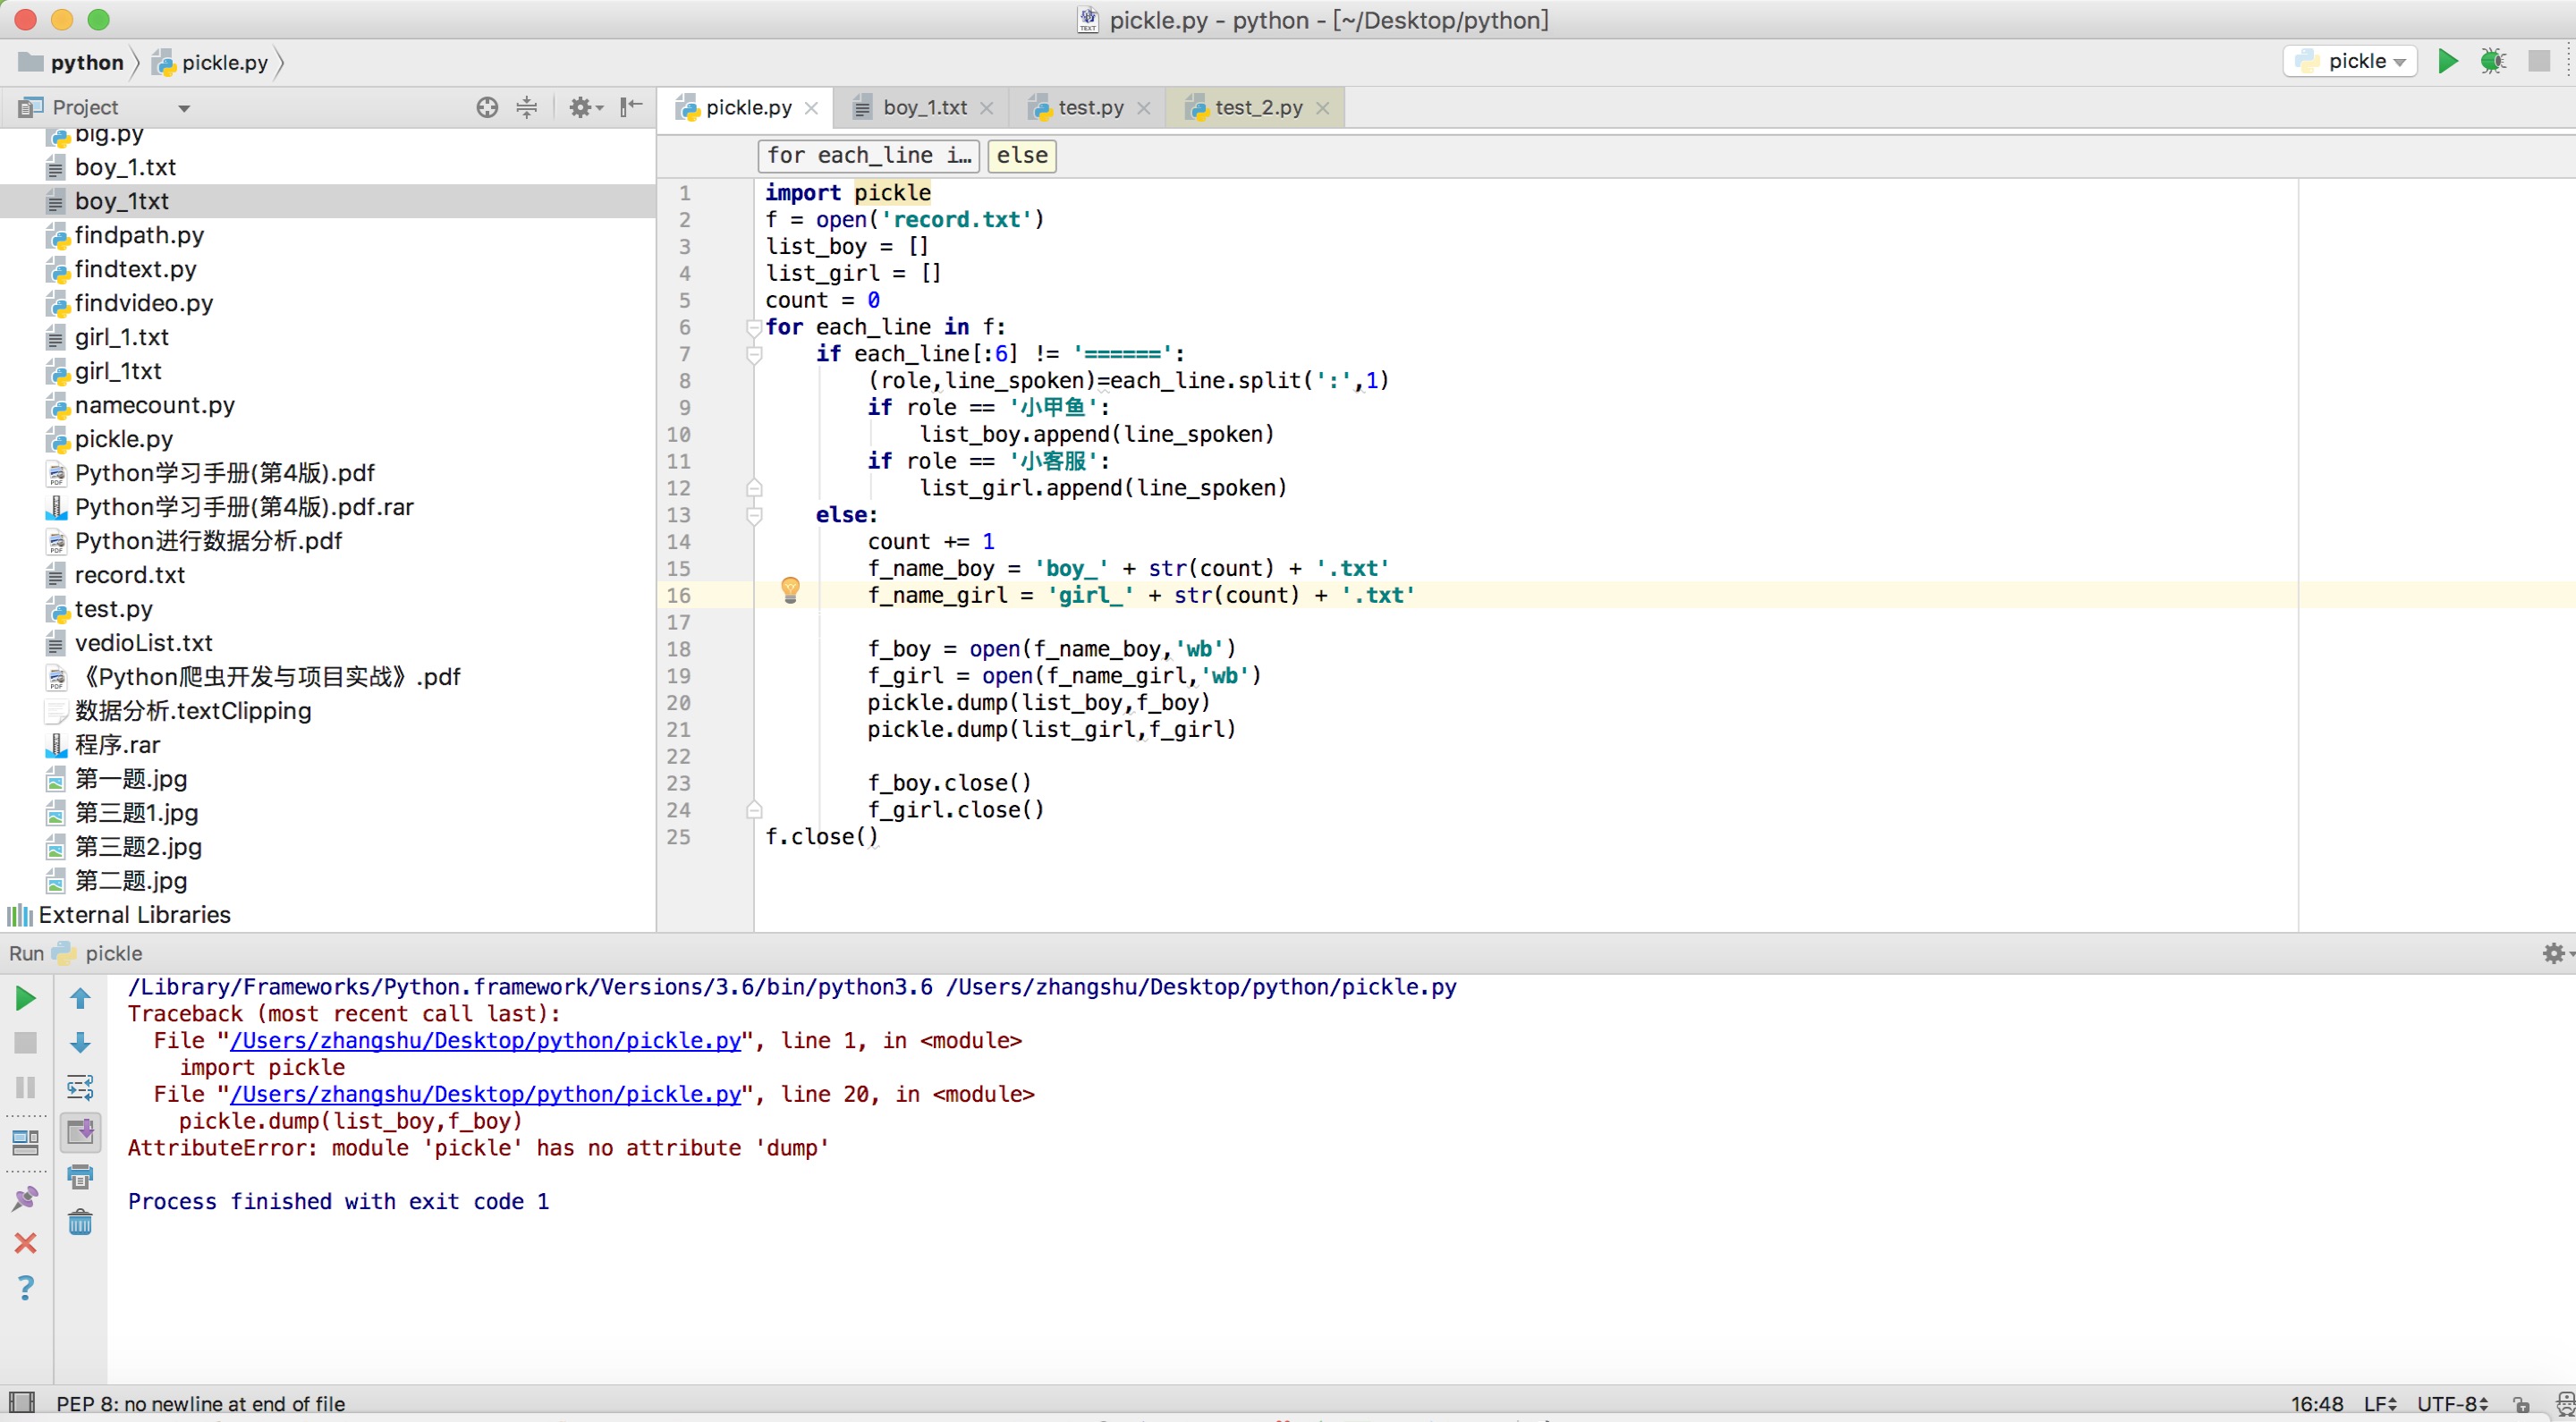Viewport: 2576px width, 1422px height.
Task: Click the green Run button in top toolbar
Action: (x=2447, y=61)
